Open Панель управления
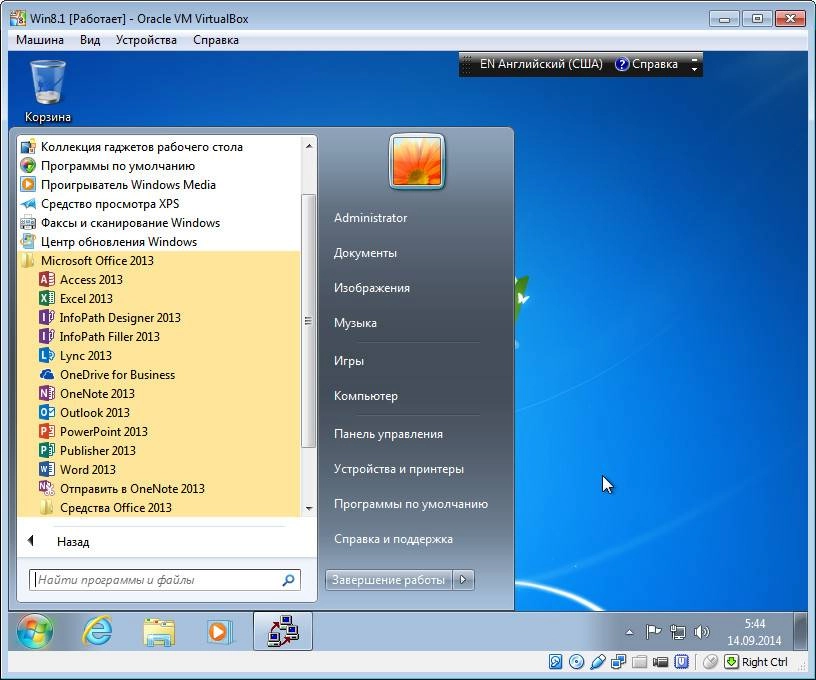 coord(388,434)
